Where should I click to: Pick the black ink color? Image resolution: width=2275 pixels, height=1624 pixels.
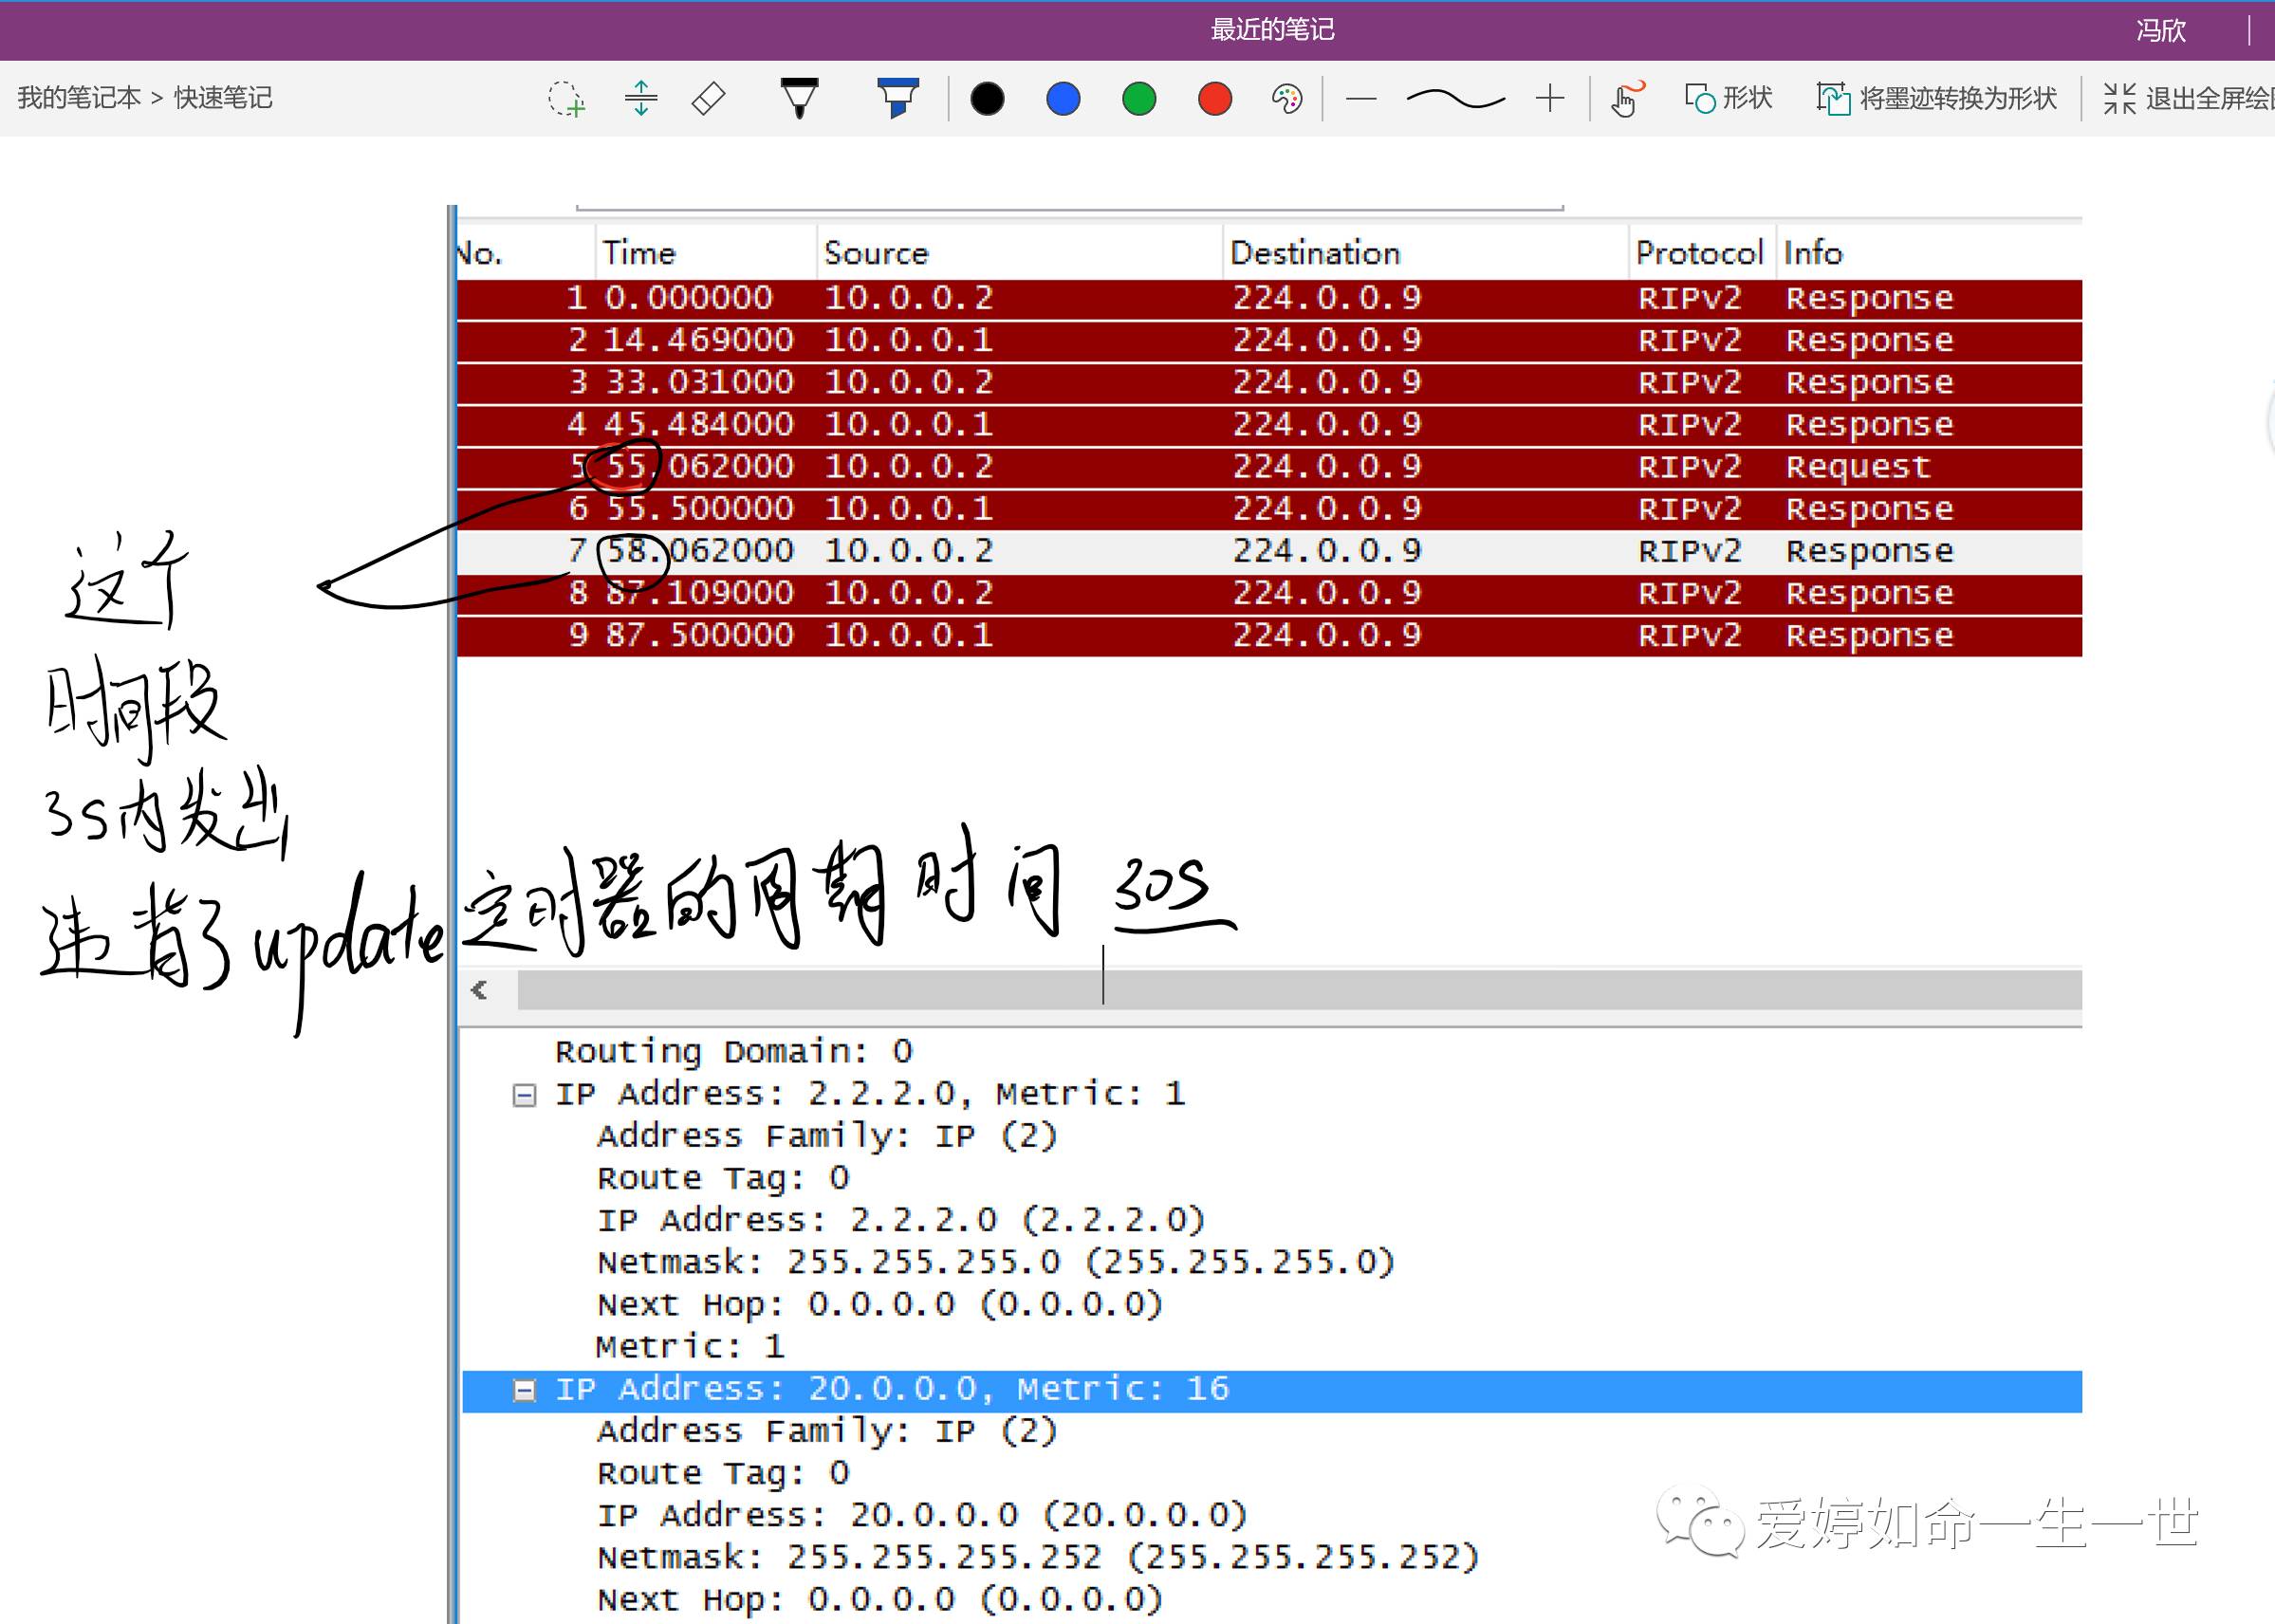[x=987, y=99]
